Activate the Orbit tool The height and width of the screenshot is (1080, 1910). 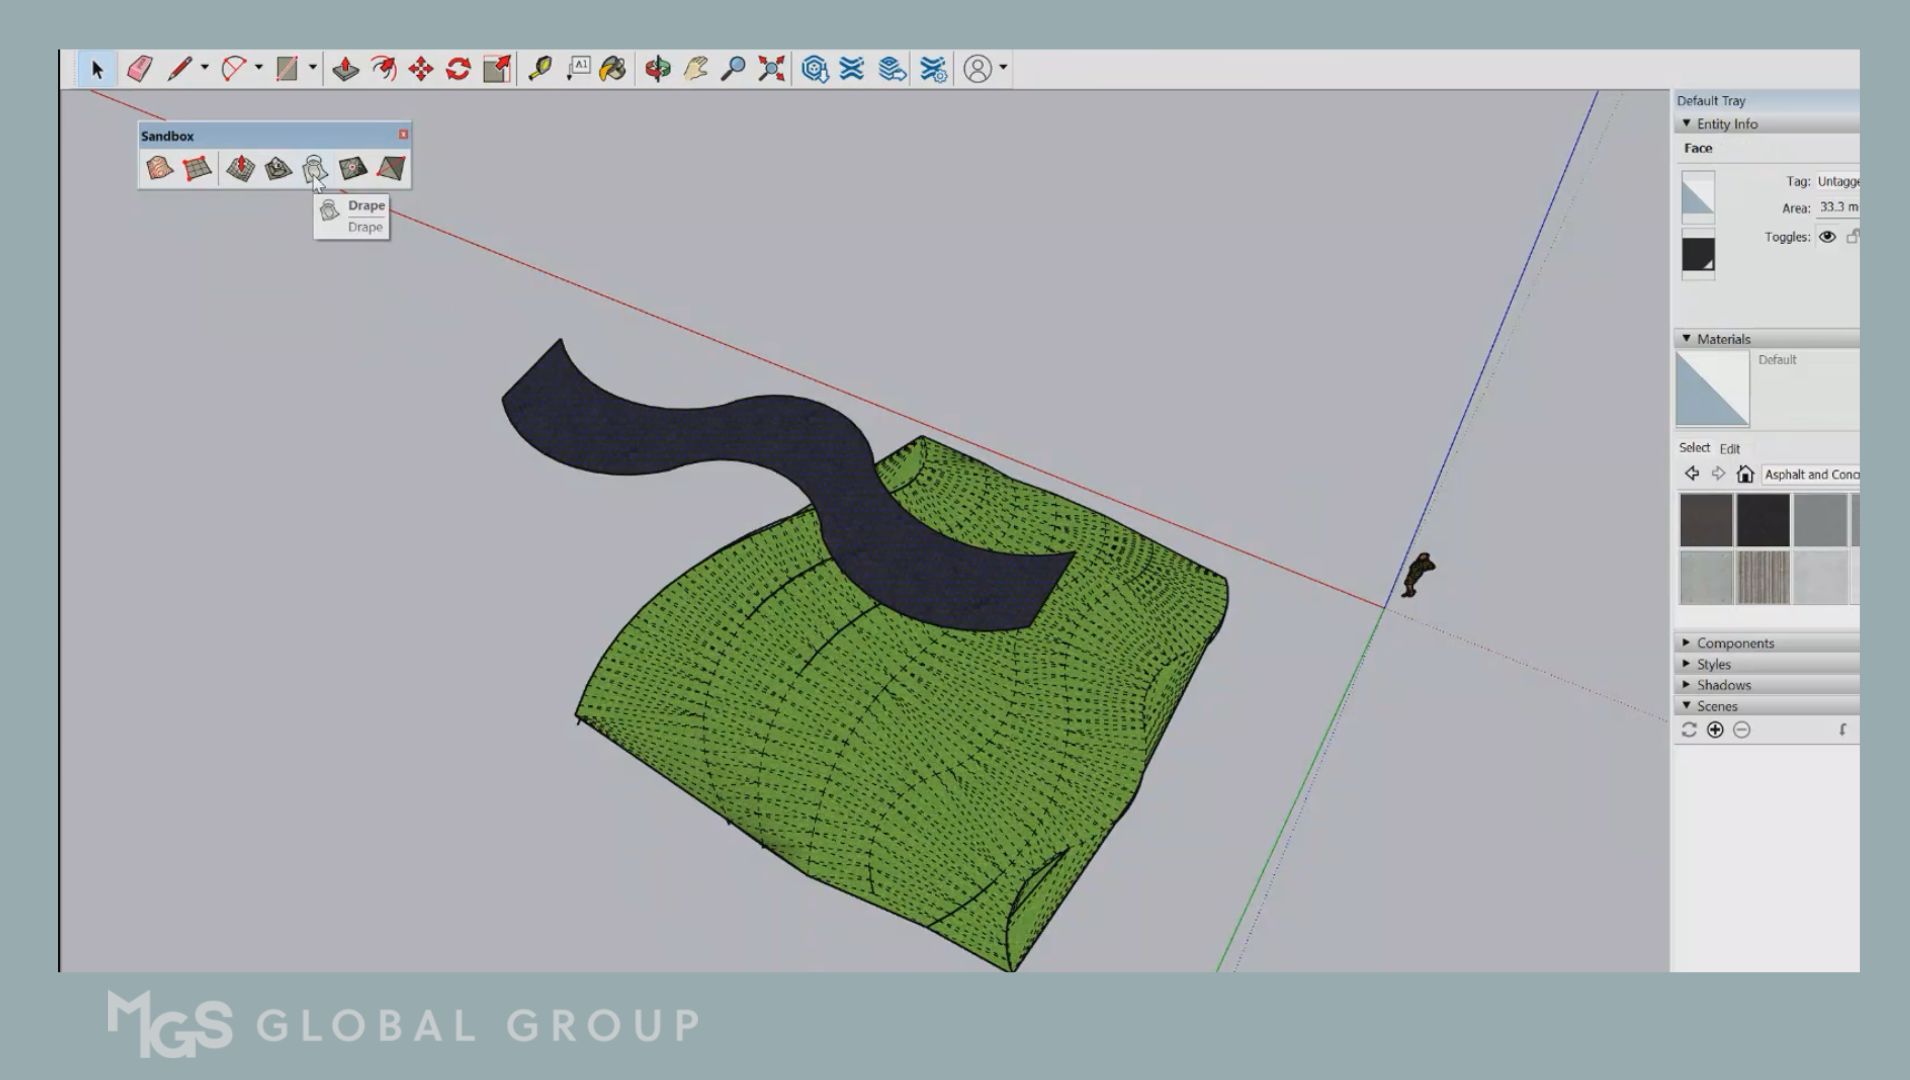click(x=656, y=68)
